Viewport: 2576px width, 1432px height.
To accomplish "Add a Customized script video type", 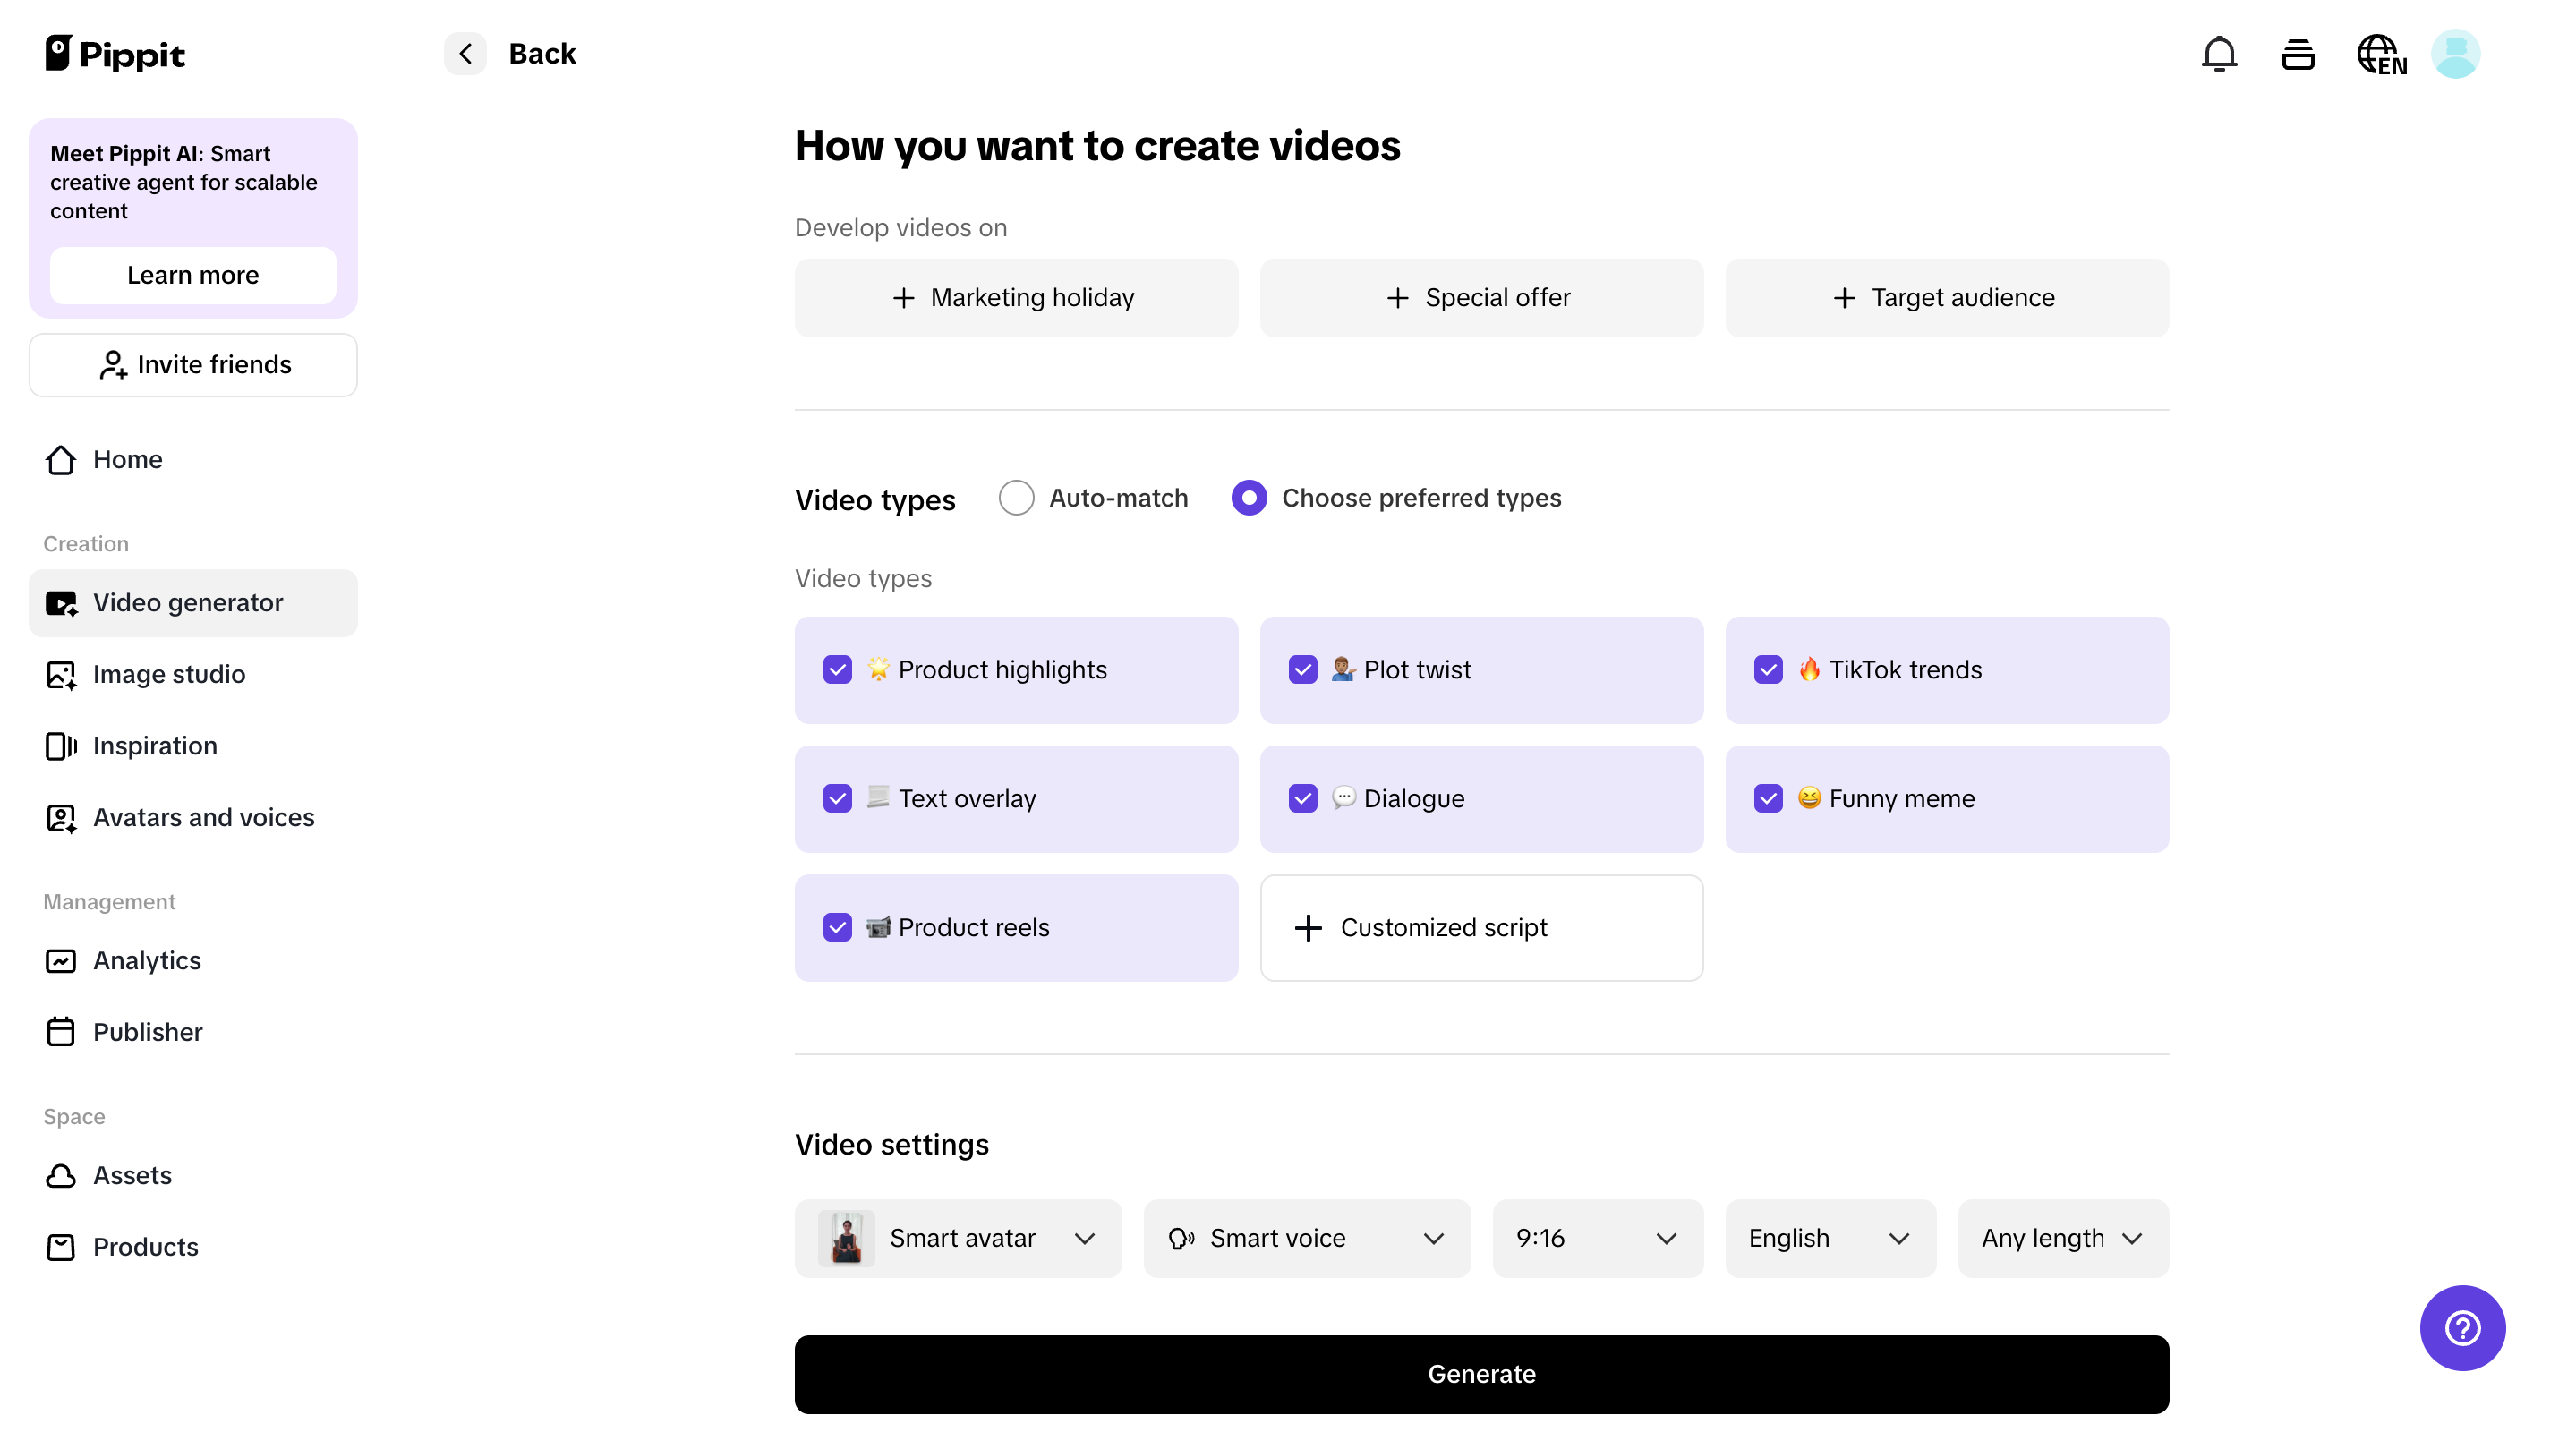I will click(1481, 927).
